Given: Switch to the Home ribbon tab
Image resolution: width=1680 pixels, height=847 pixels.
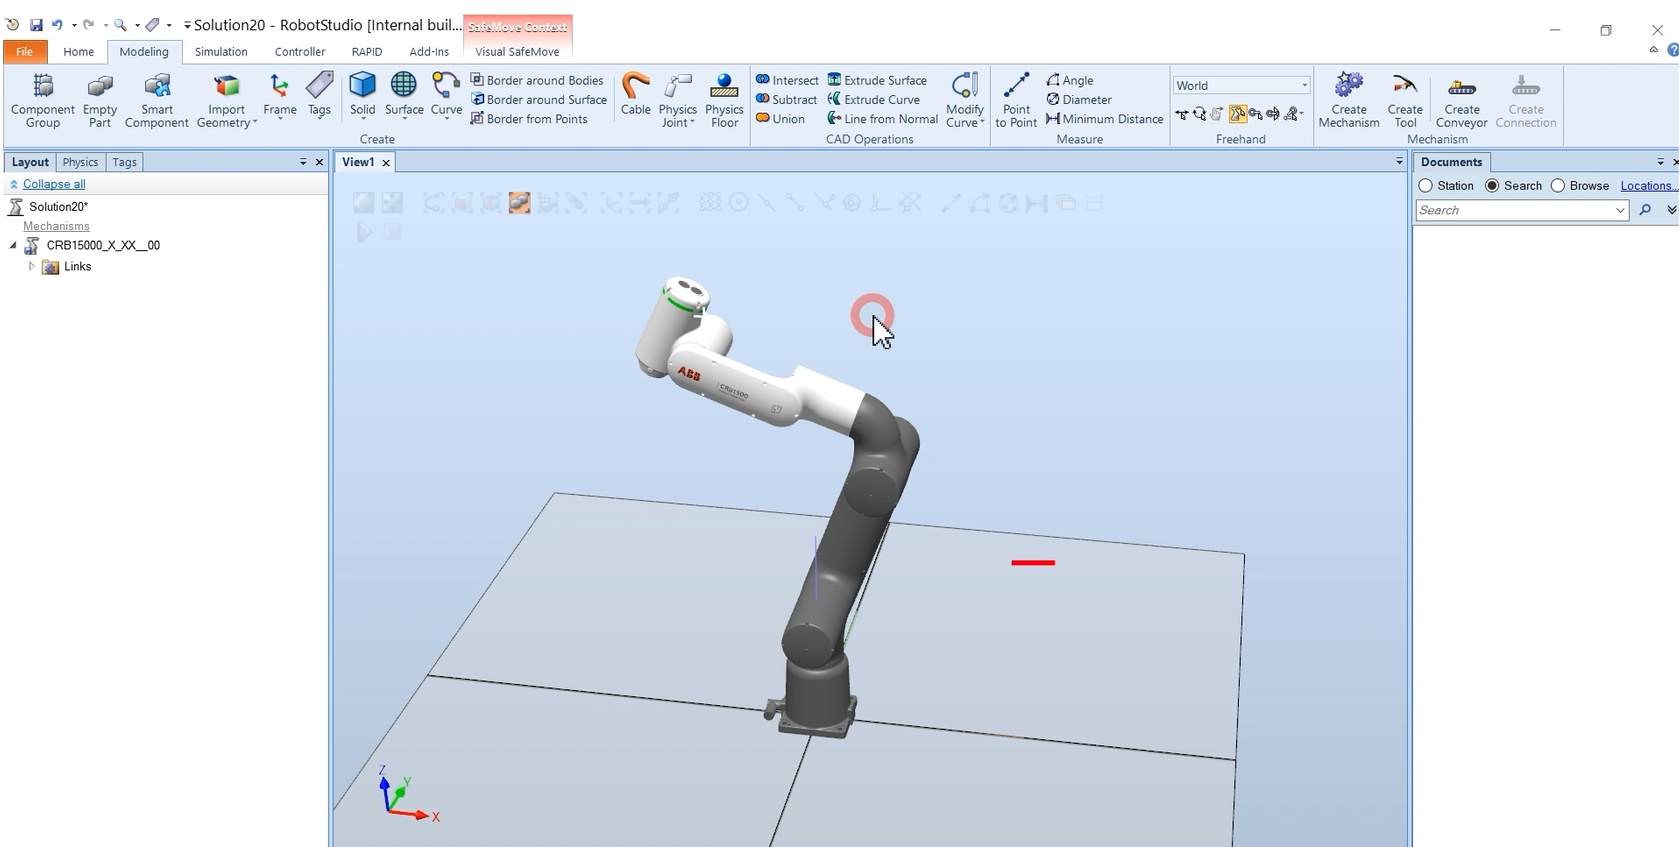Looking at the screenshot, I should 78,52.
